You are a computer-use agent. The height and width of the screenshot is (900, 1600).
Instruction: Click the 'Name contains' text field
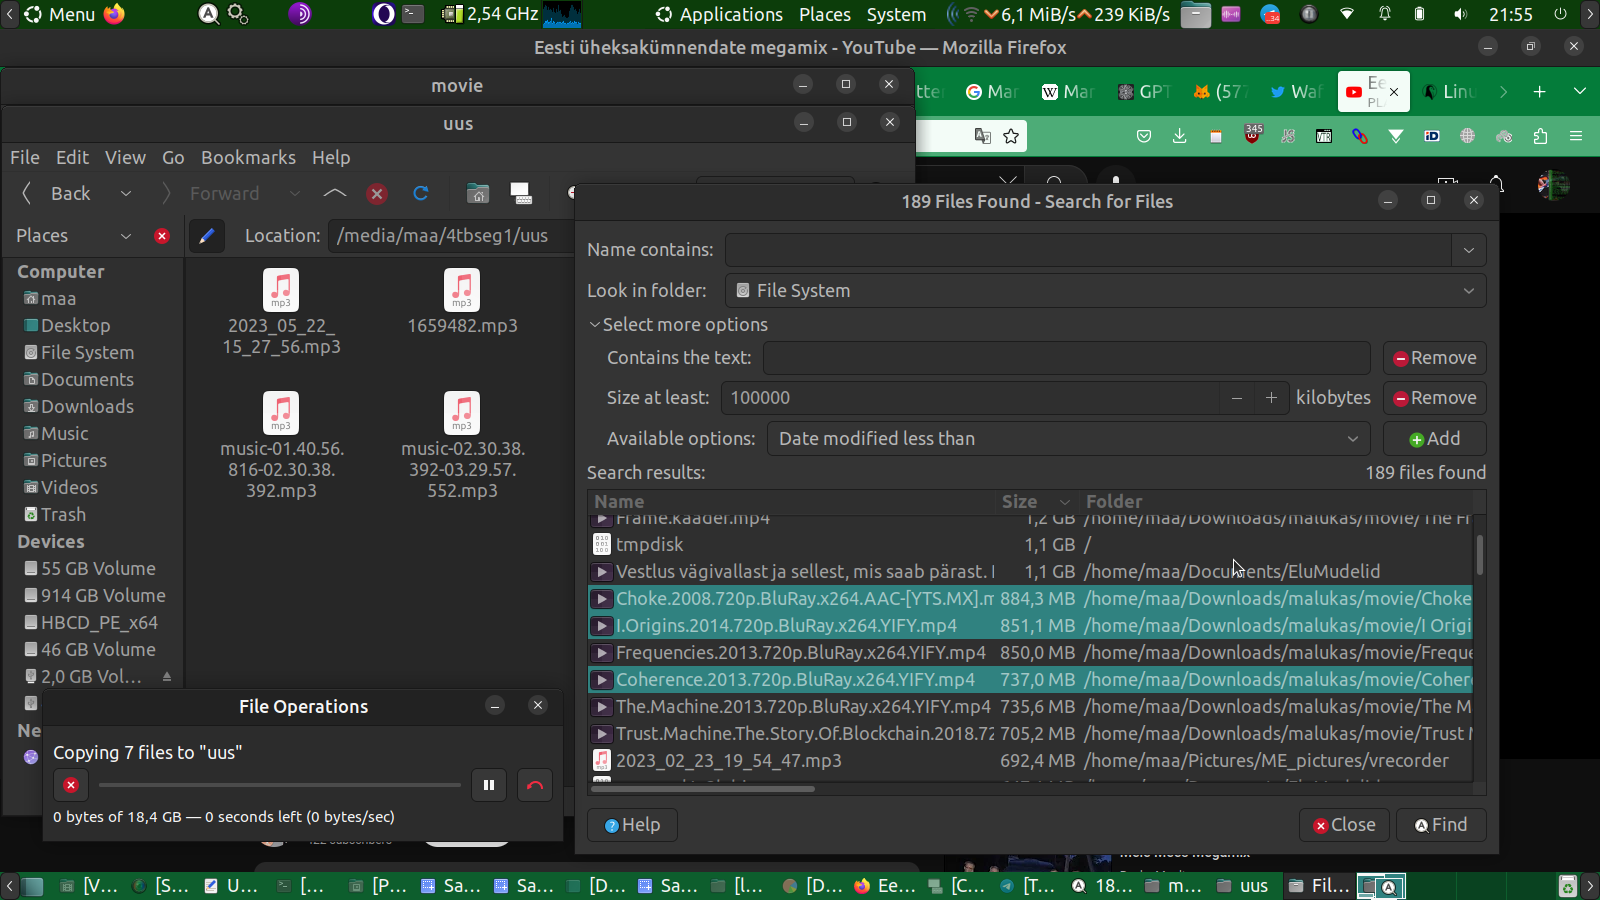click(1088, 250)
